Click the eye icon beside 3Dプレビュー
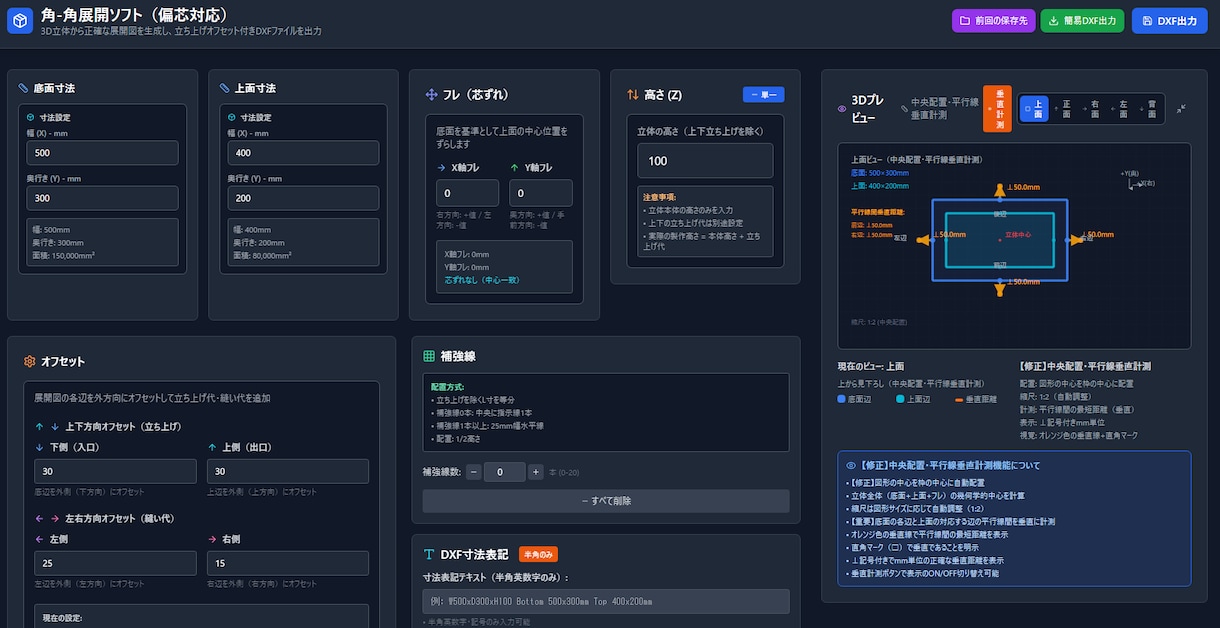The width and height of the screenshot is (1220, 628). (x=842, y=109)
